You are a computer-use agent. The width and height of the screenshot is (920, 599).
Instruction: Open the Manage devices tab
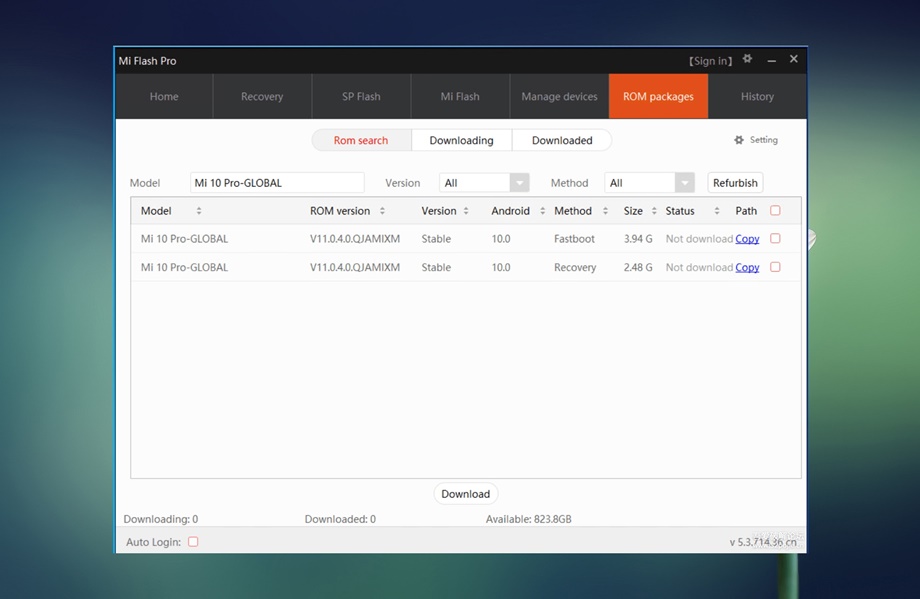click(559, 96)
